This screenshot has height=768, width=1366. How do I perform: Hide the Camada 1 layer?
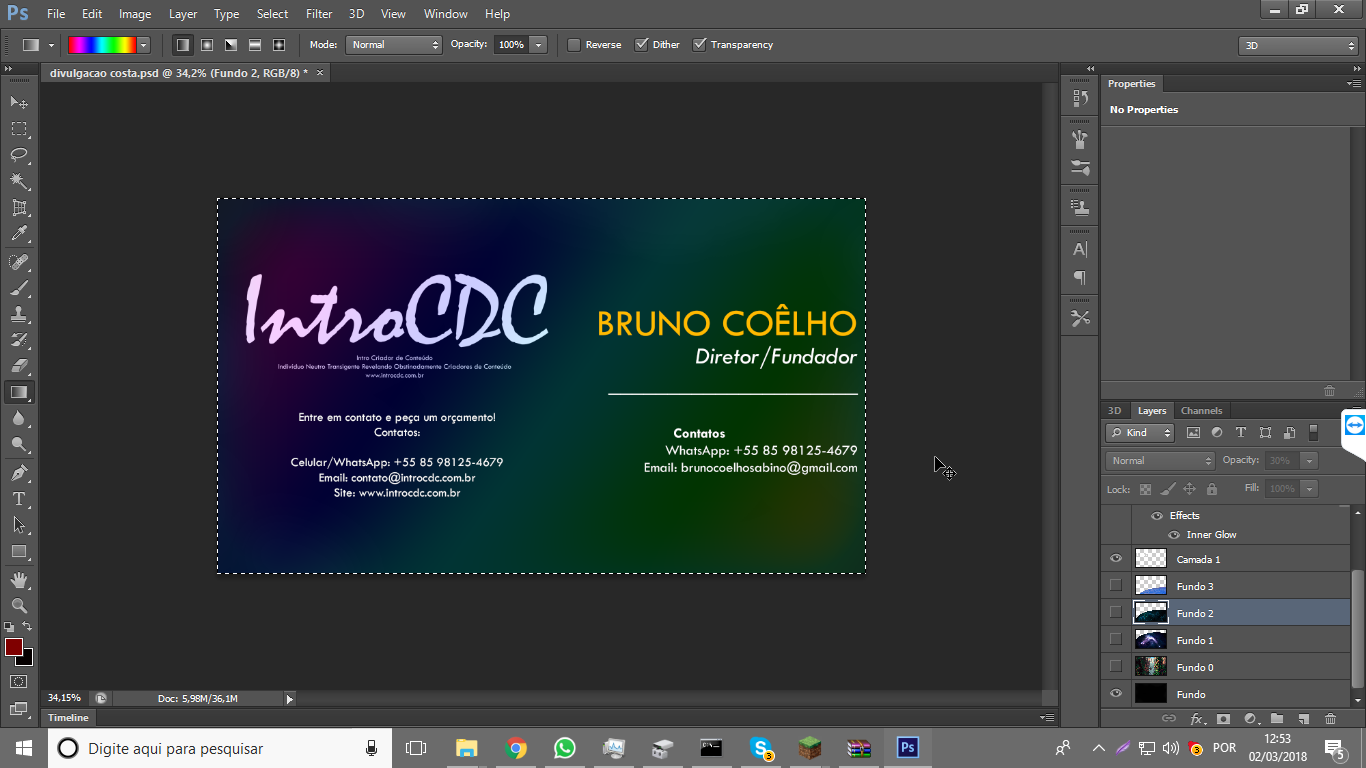pyautogui.click(x=1116, y=559)
